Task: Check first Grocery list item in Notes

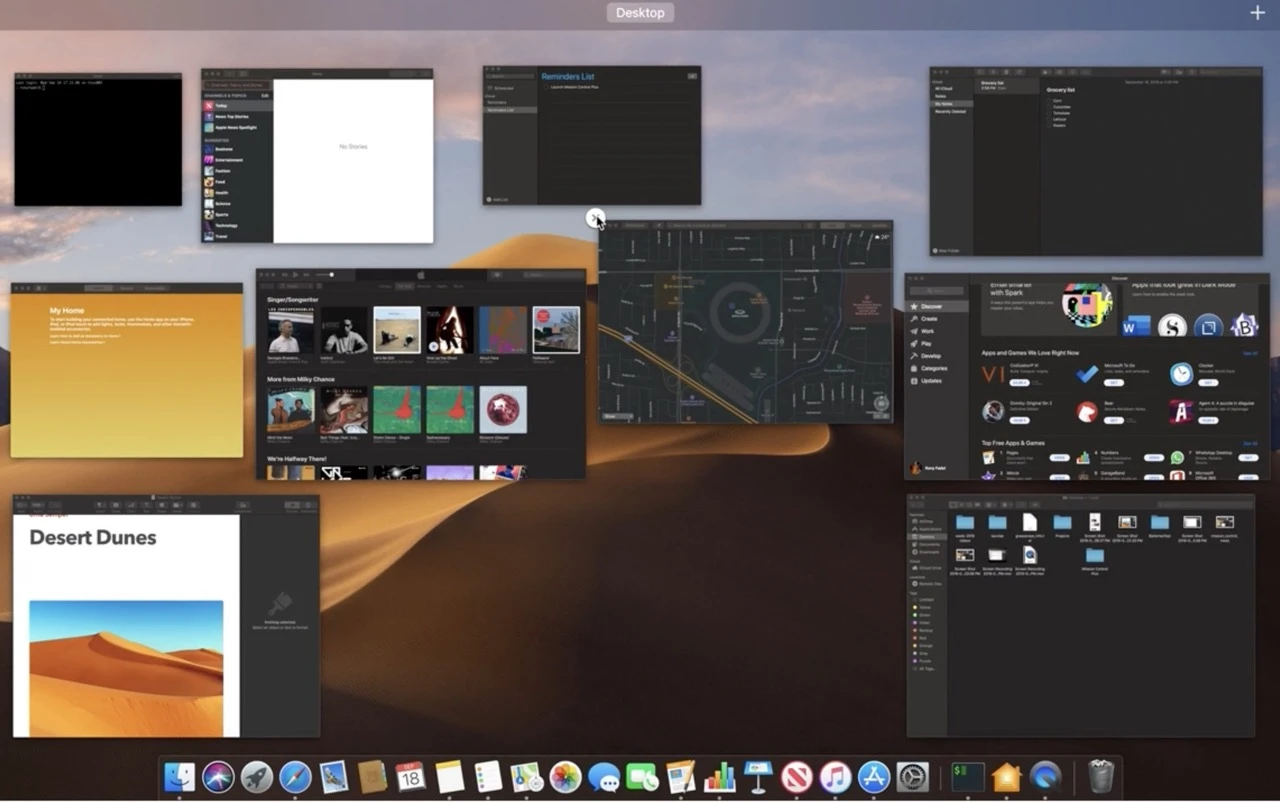Action: click(1049, 101)
